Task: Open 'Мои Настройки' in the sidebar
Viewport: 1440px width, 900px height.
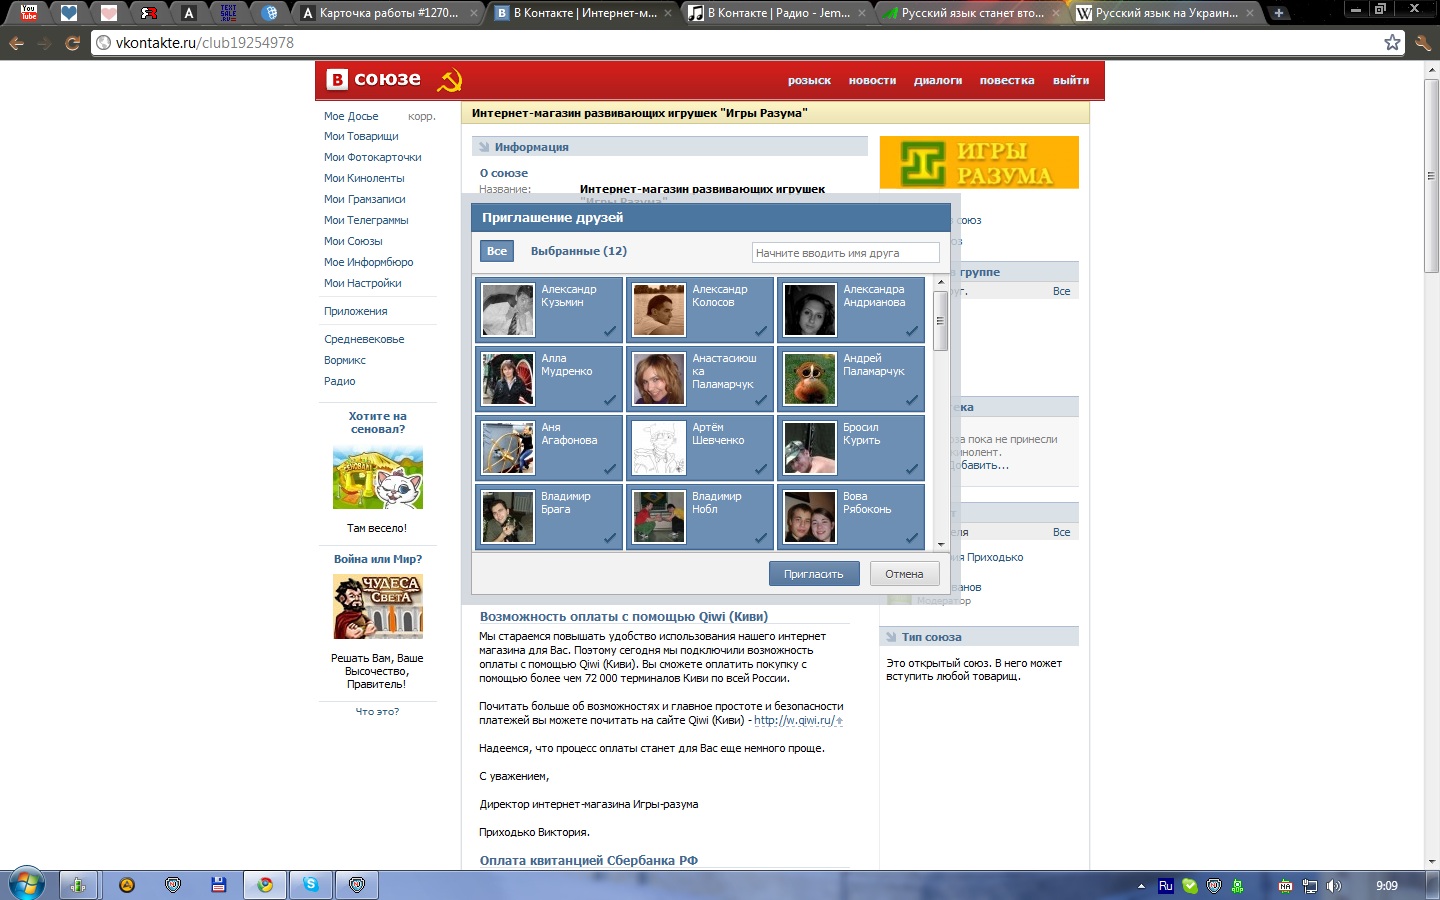Action: [363, 284]
